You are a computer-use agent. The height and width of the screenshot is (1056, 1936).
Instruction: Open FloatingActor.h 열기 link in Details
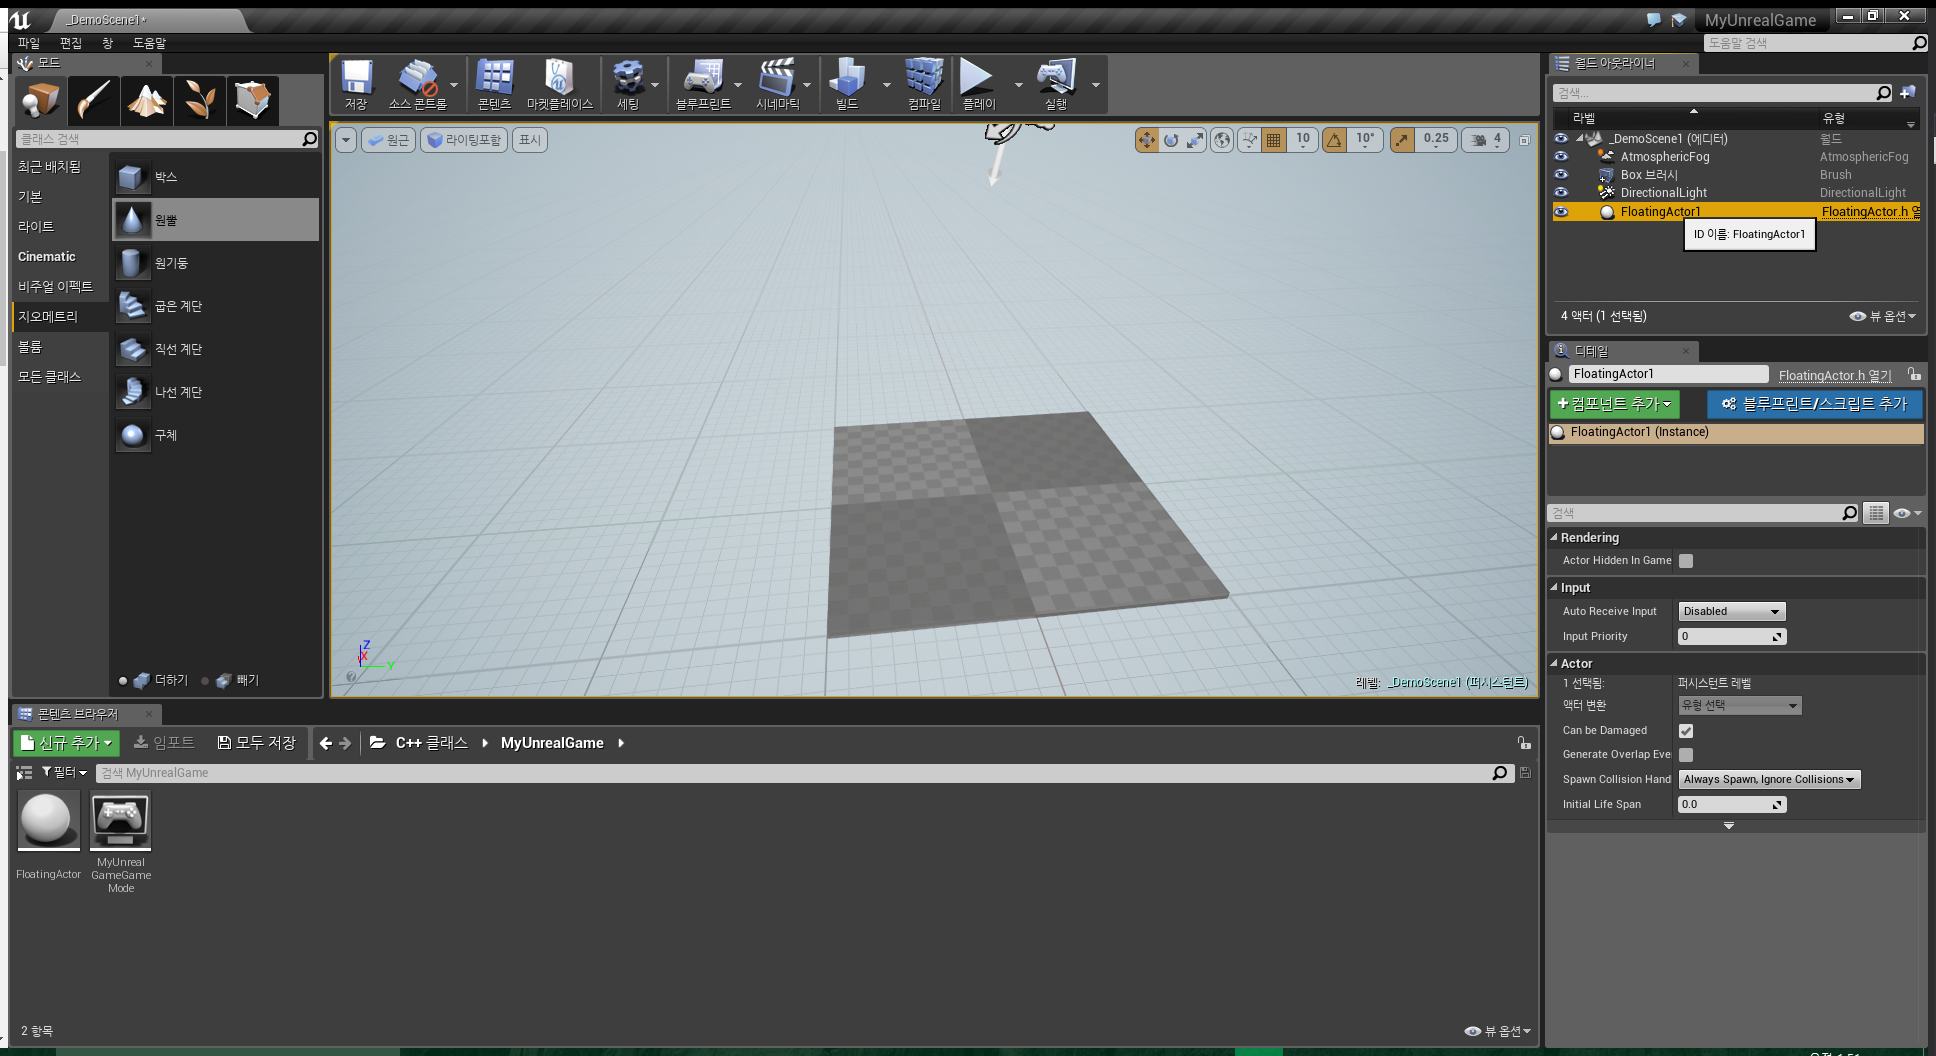(x=1835, y=376)
